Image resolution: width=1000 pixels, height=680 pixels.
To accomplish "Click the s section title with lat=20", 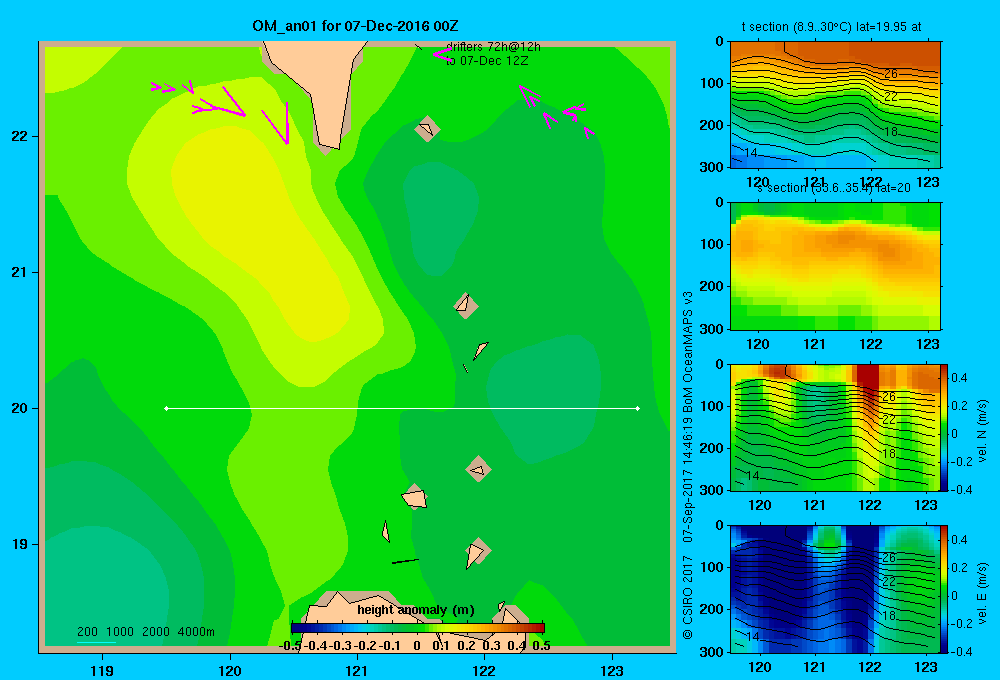I will point(834,188).
